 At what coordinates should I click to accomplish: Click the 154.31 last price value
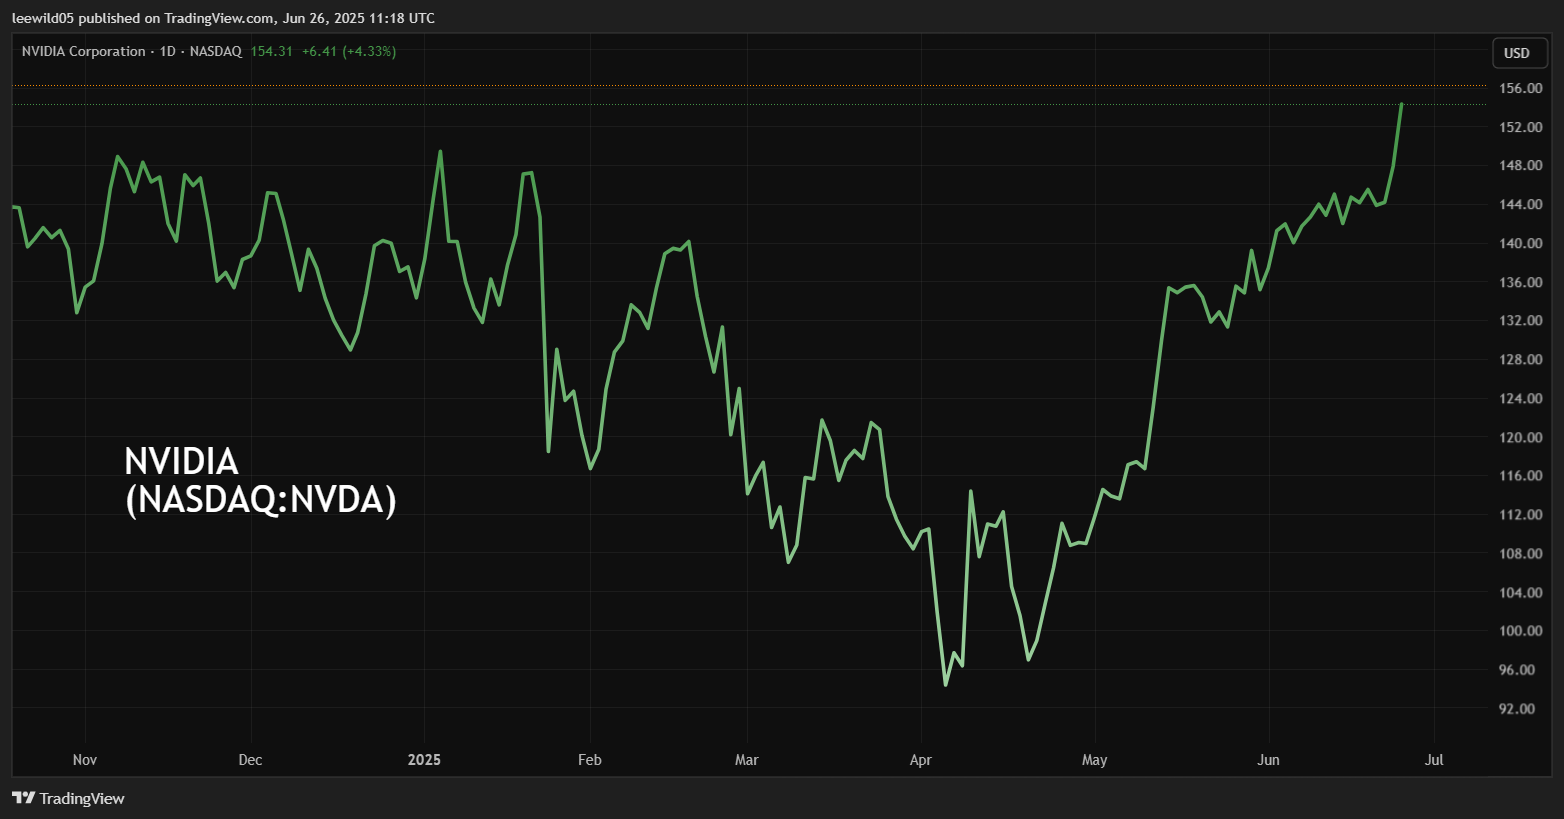(x=271, y=51)
